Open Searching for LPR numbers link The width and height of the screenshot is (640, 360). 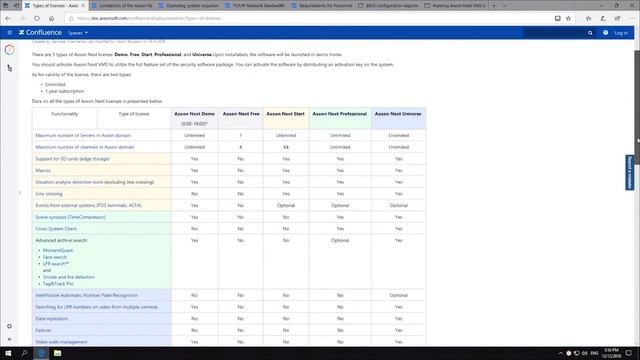96,307
